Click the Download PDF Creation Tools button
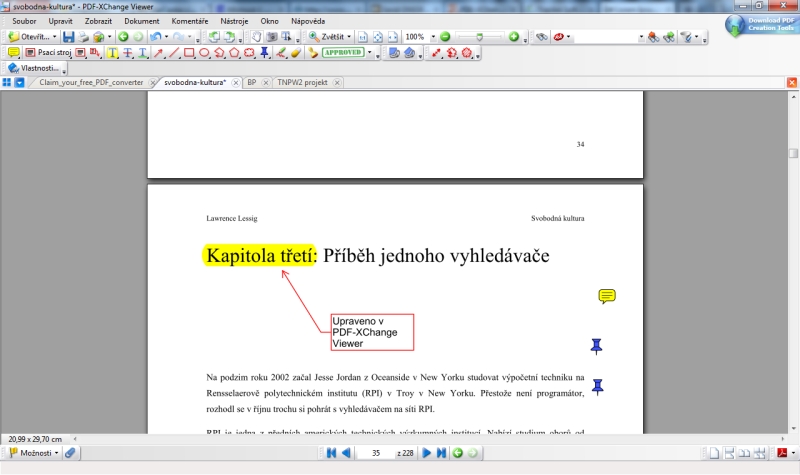The image size is (800, 475). point(760,24)
